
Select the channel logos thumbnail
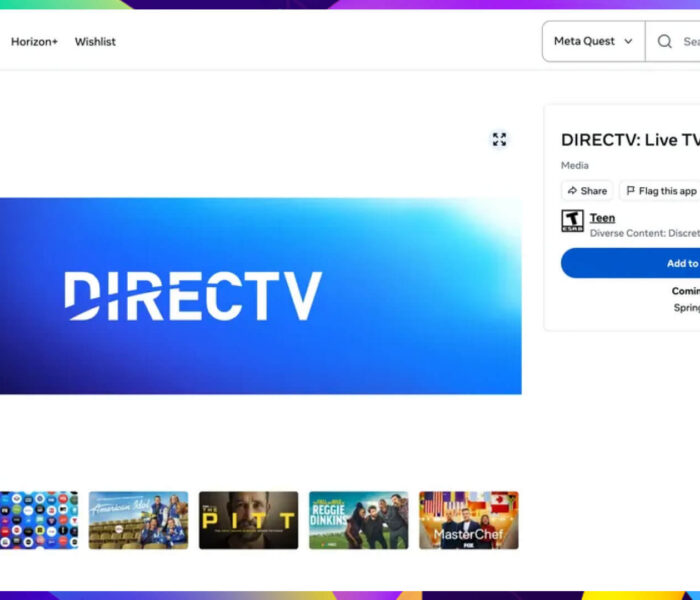click(x=39, y=520)
